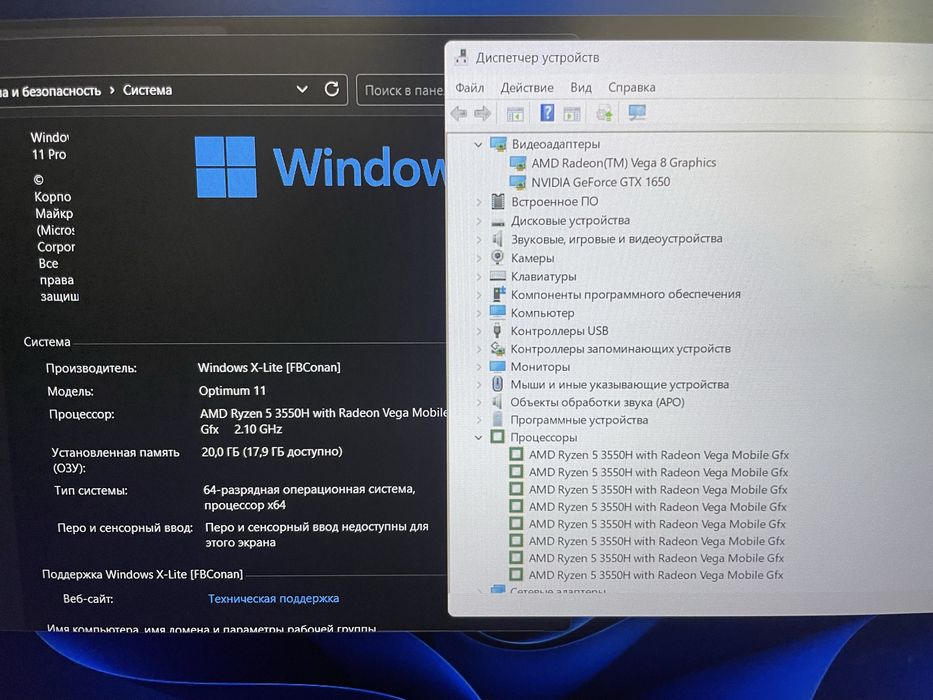Click the Объекты обработки звука (APO) icon
Image resolution: width=933 pixels, height=700 pixels.
click(x=497, y=402)
